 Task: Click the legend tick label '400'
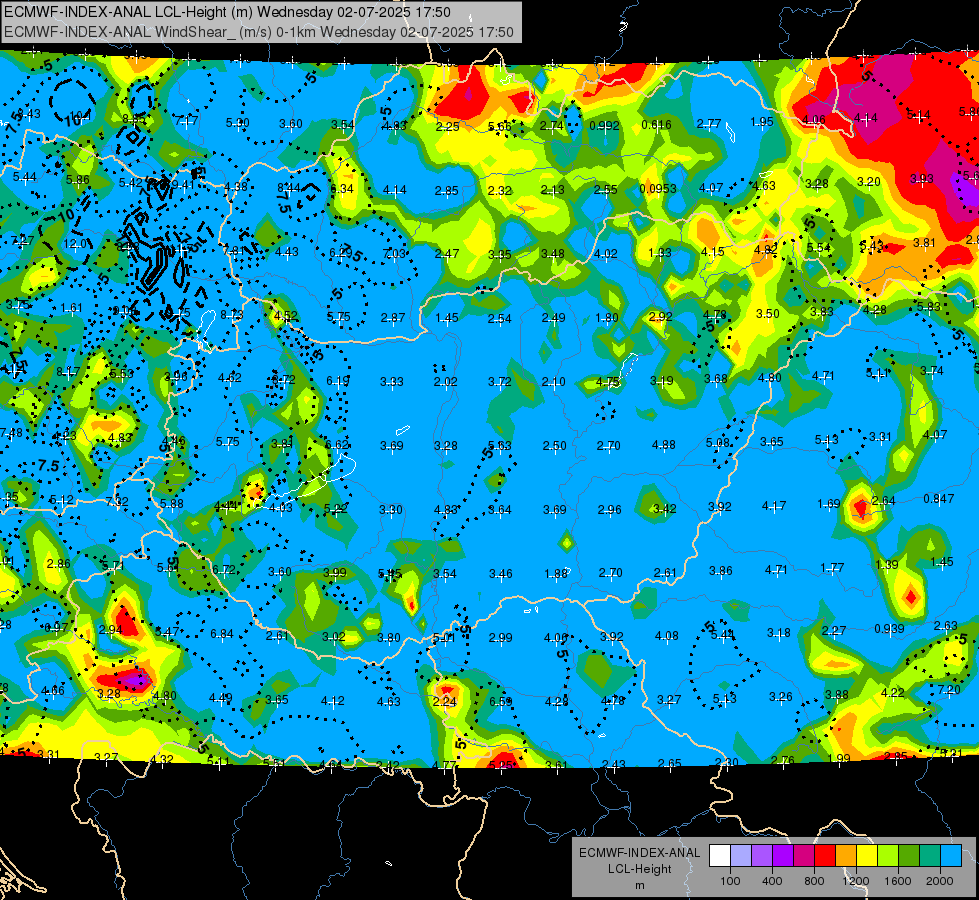(x=772, y=881)
